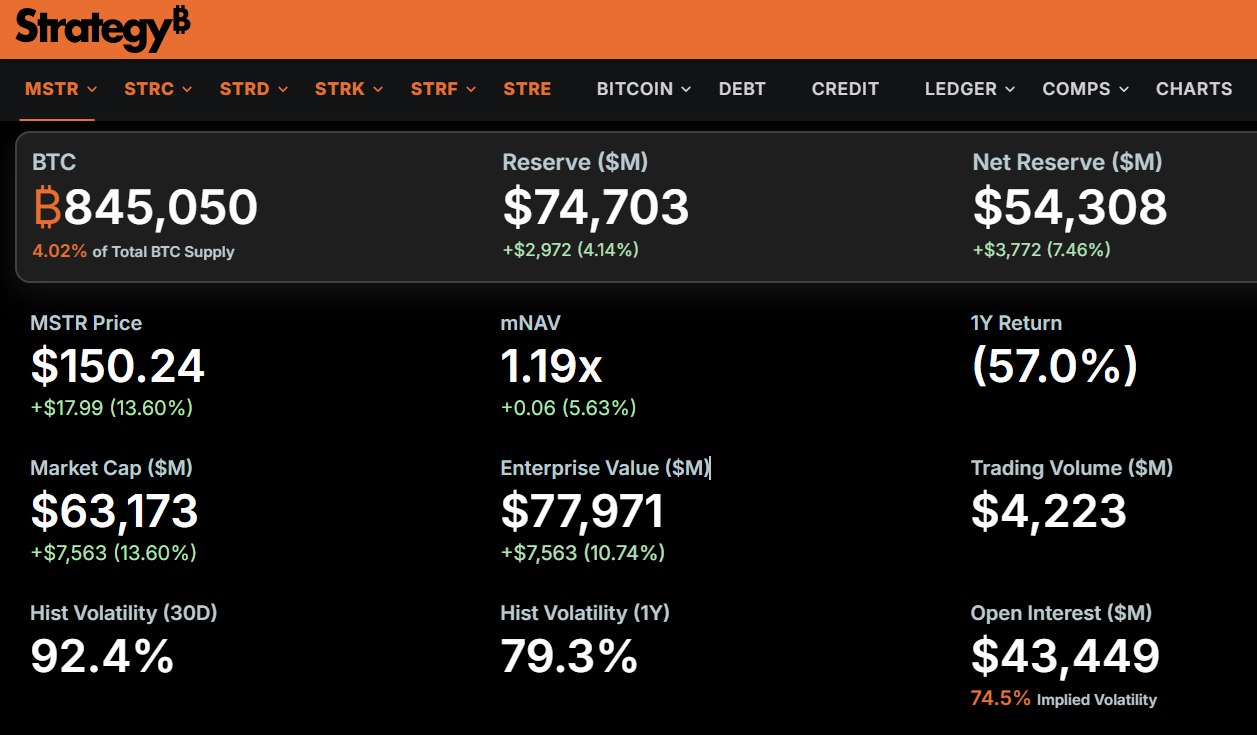Viewport: 1257px width, 735px height.
Task: Open the COMPS menu item
Action: [1077, 89]
